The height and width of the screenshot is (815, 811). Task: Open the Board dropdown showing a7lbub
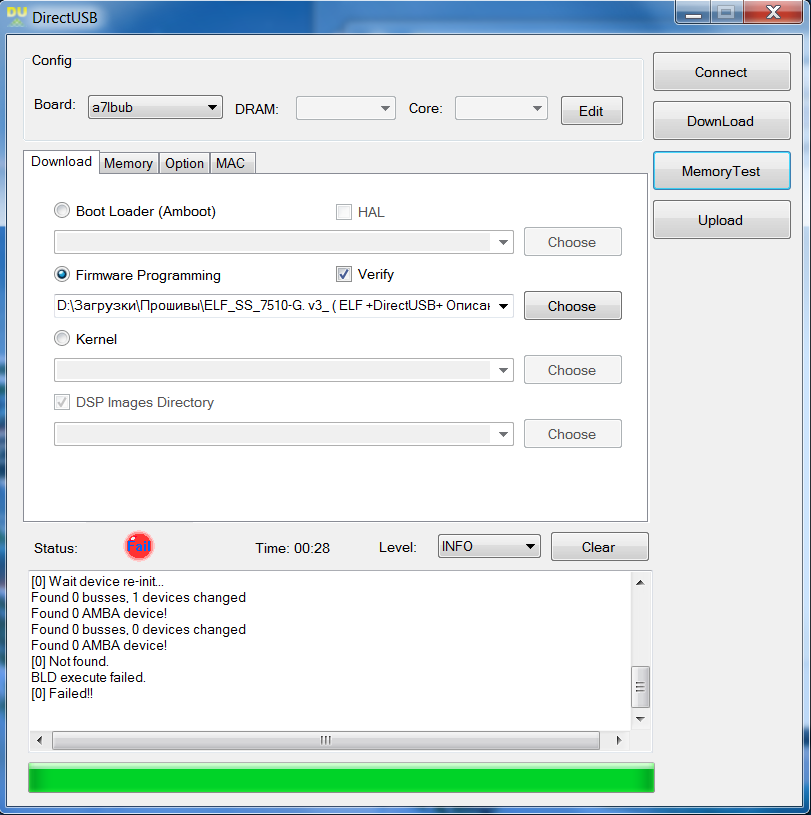tap(155, 108)
